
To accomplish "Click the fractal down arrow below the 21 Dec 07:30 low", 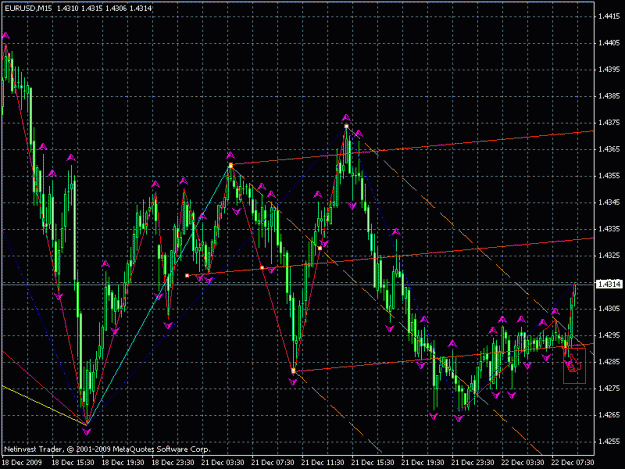I will click(293, 382).
